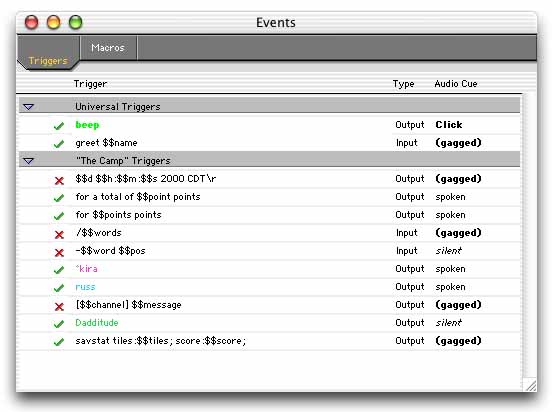Screen dimensions: 552x412
Task: Click the Trigger column header
Action: pos(90,84)
